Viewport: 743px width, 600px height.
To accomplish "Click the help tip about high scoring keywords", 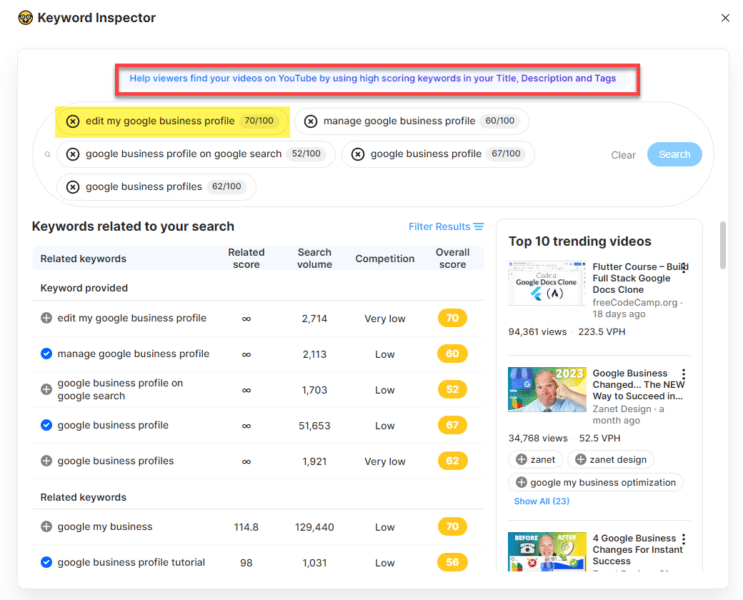I will coord(372,78).
